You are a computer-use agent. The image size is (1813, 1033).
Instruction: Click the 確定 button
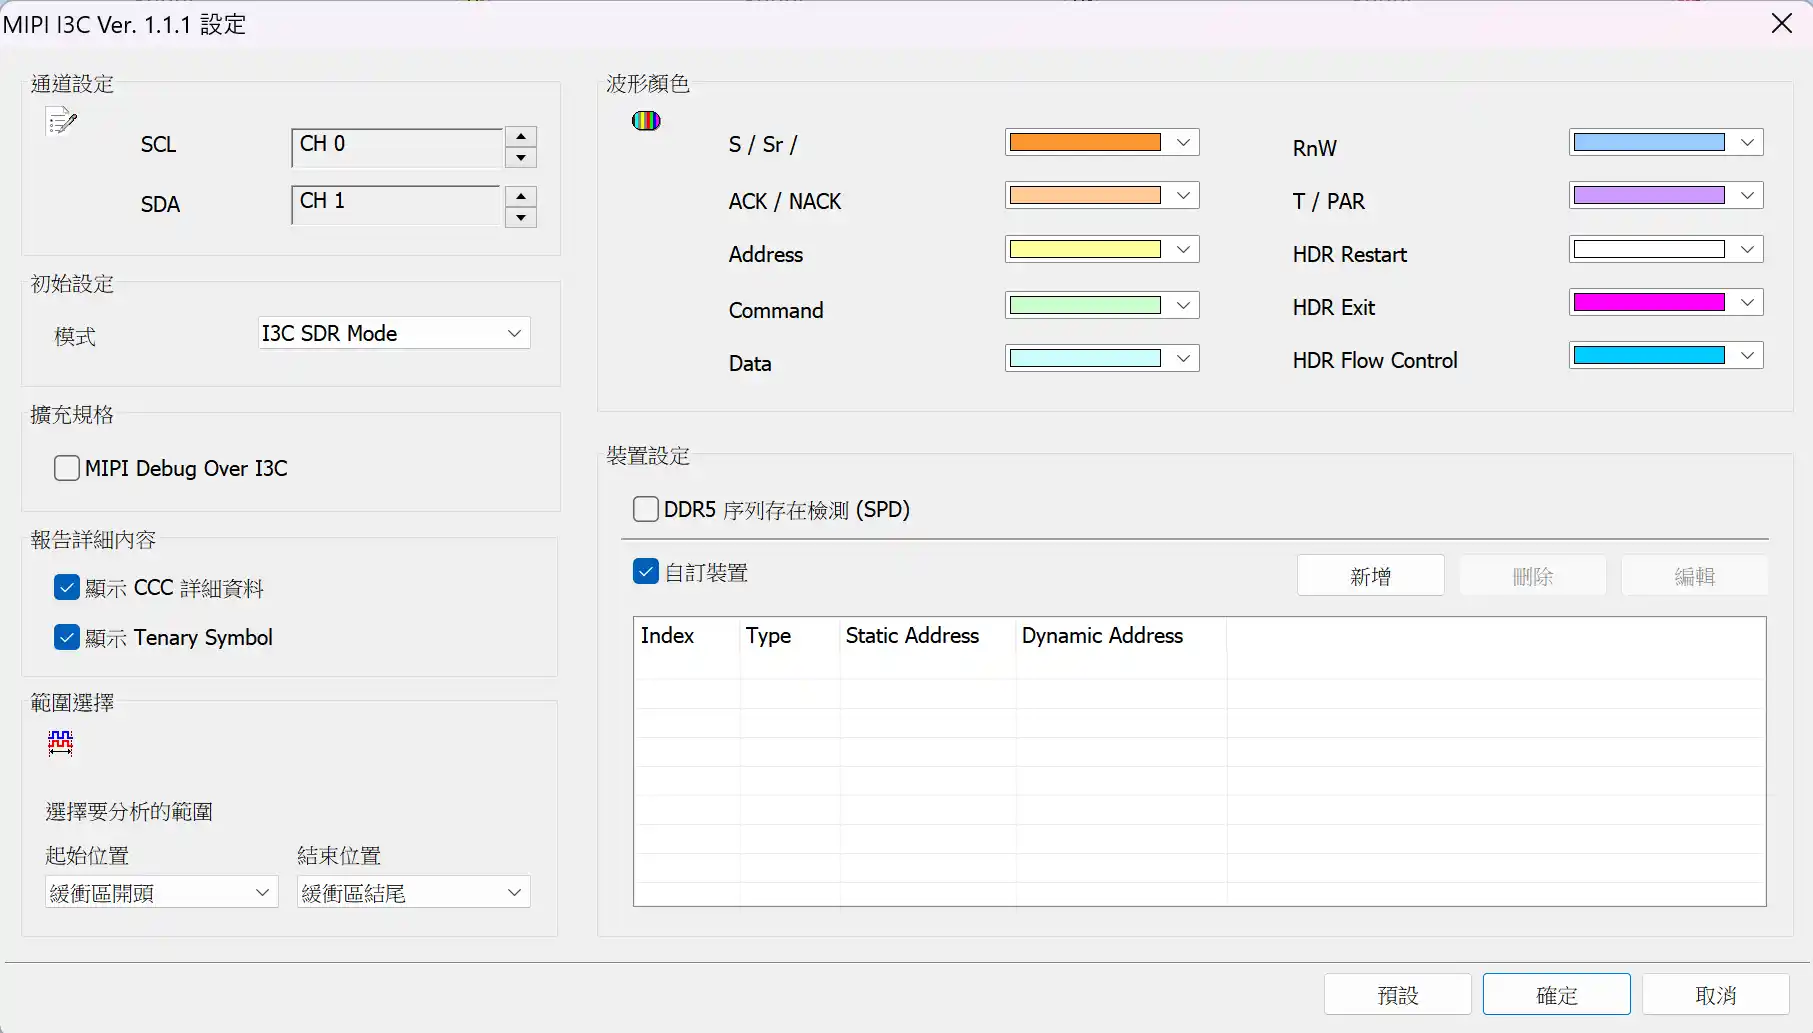click(1557, 995)
